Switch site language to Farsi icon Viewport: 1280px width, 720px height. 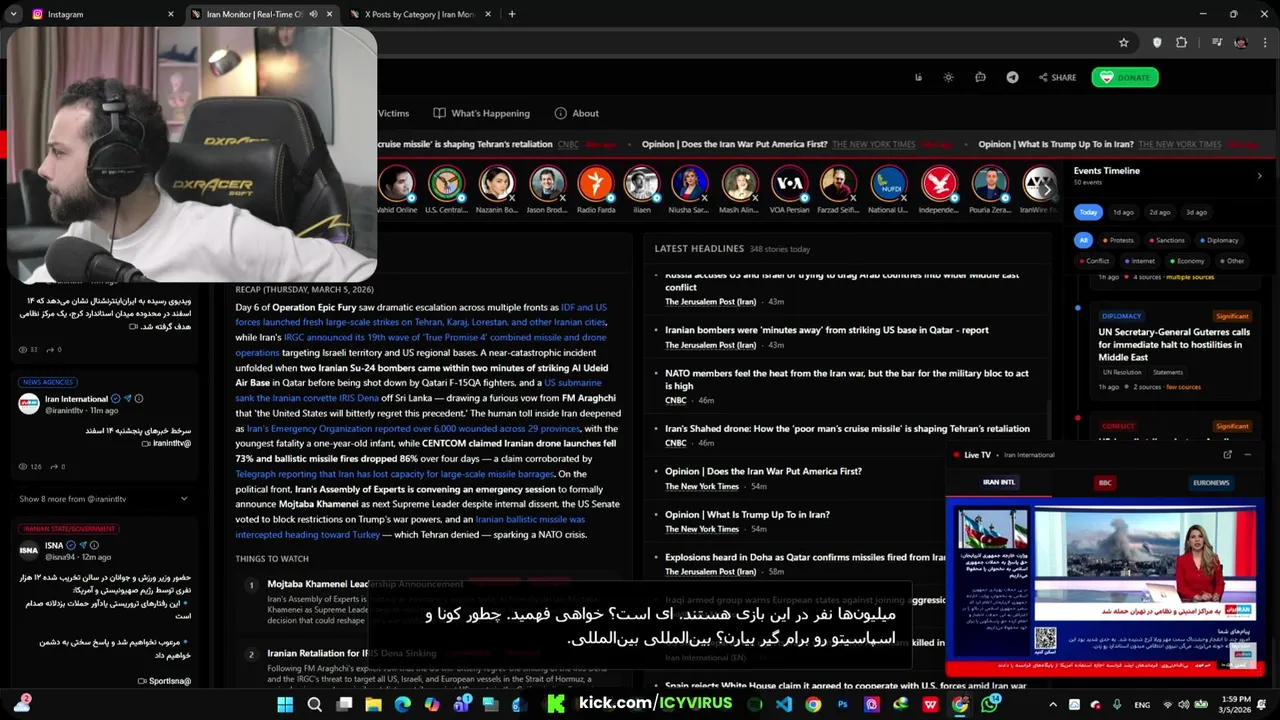pyautogui.click(x=918, y=77)
